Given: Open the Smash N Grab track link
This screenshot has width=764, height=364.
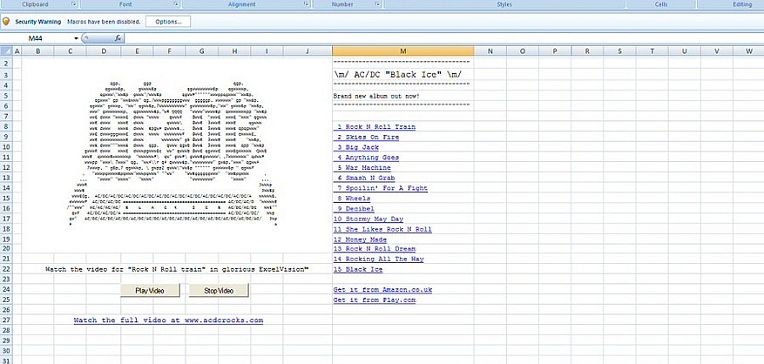Looking at the screenshot, I should click(x=365, y=178).
